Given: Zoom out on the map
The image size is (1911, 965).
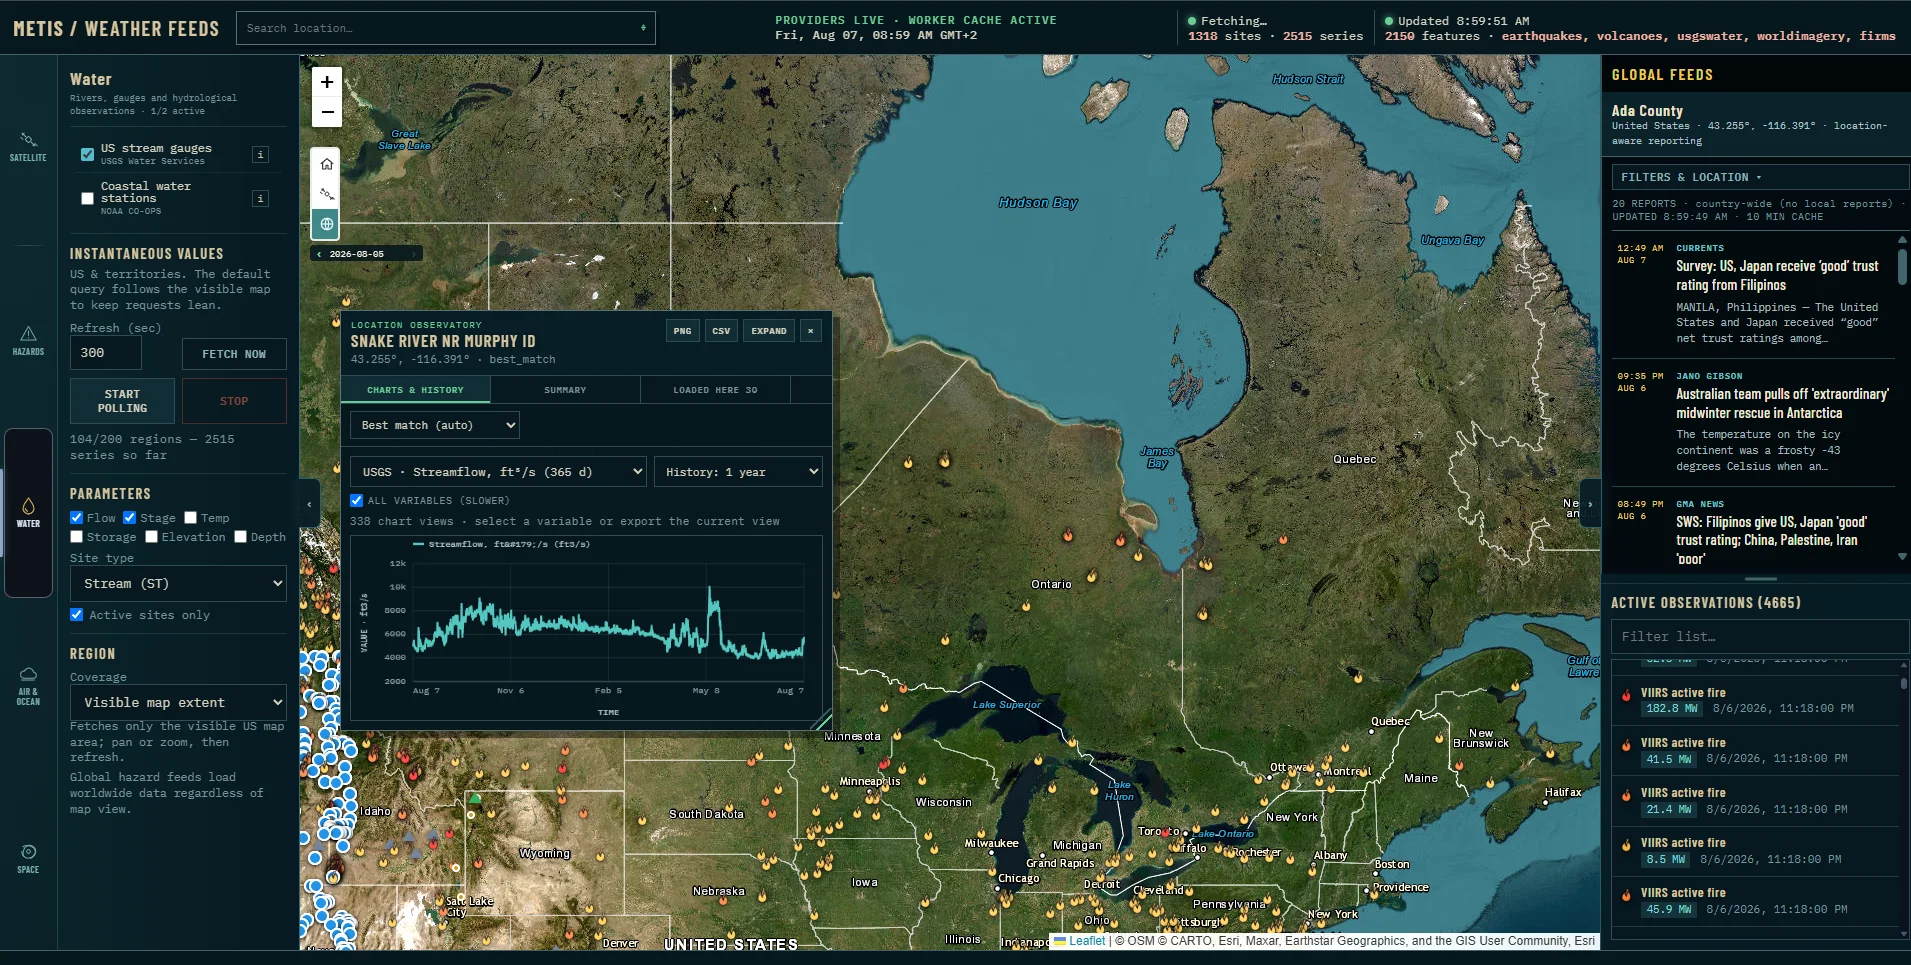Looking at the screenshot, I should [327, 112].
